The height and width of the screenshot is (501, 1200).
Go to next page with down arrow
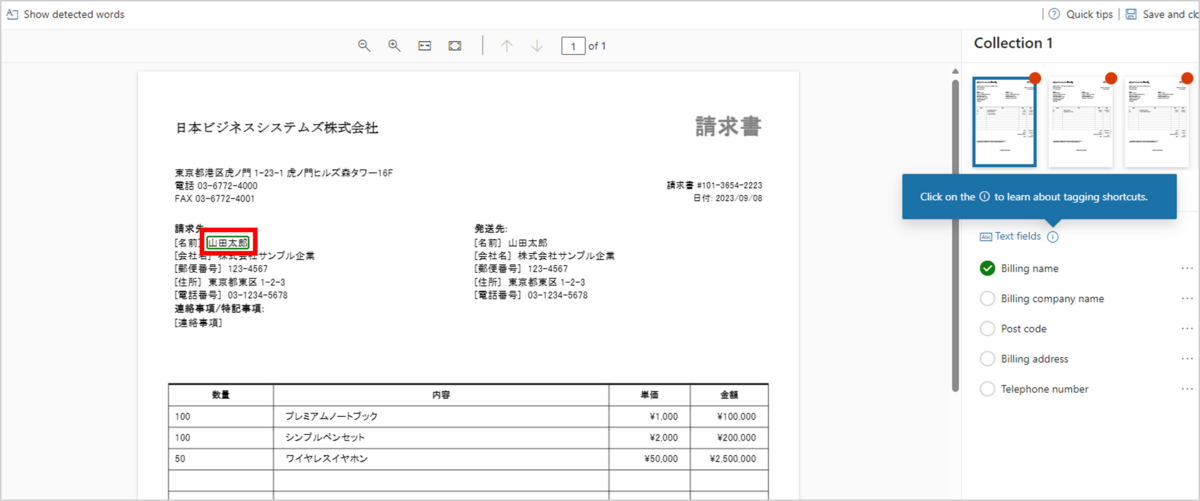pyautogui.click(x=537, y=46)
